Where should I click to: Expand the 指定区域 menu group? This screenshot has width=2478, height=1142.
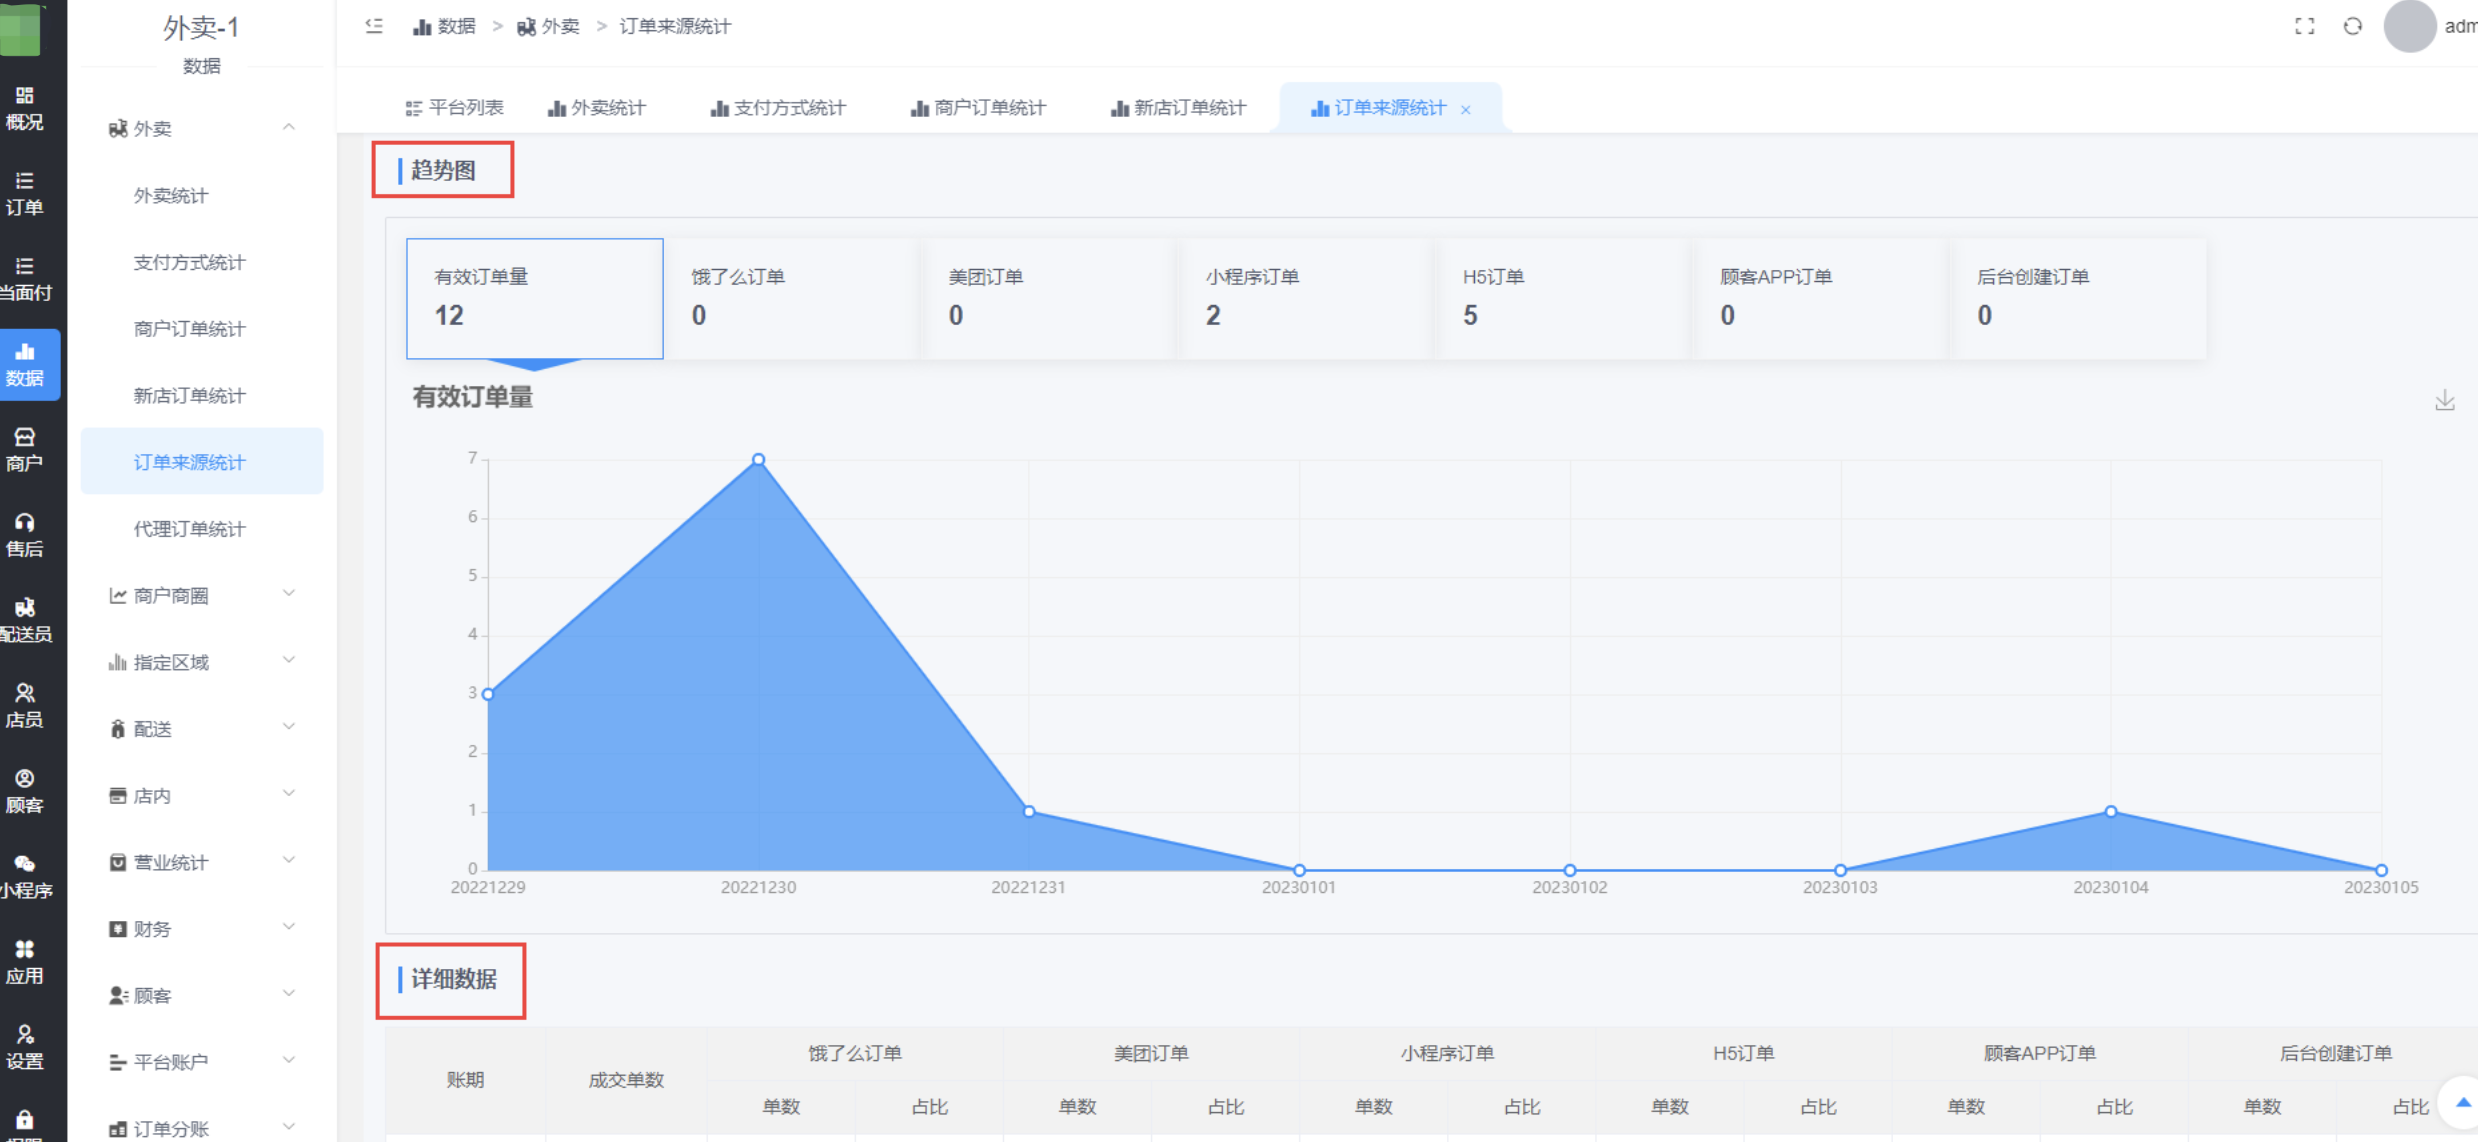tap(202, 662)
